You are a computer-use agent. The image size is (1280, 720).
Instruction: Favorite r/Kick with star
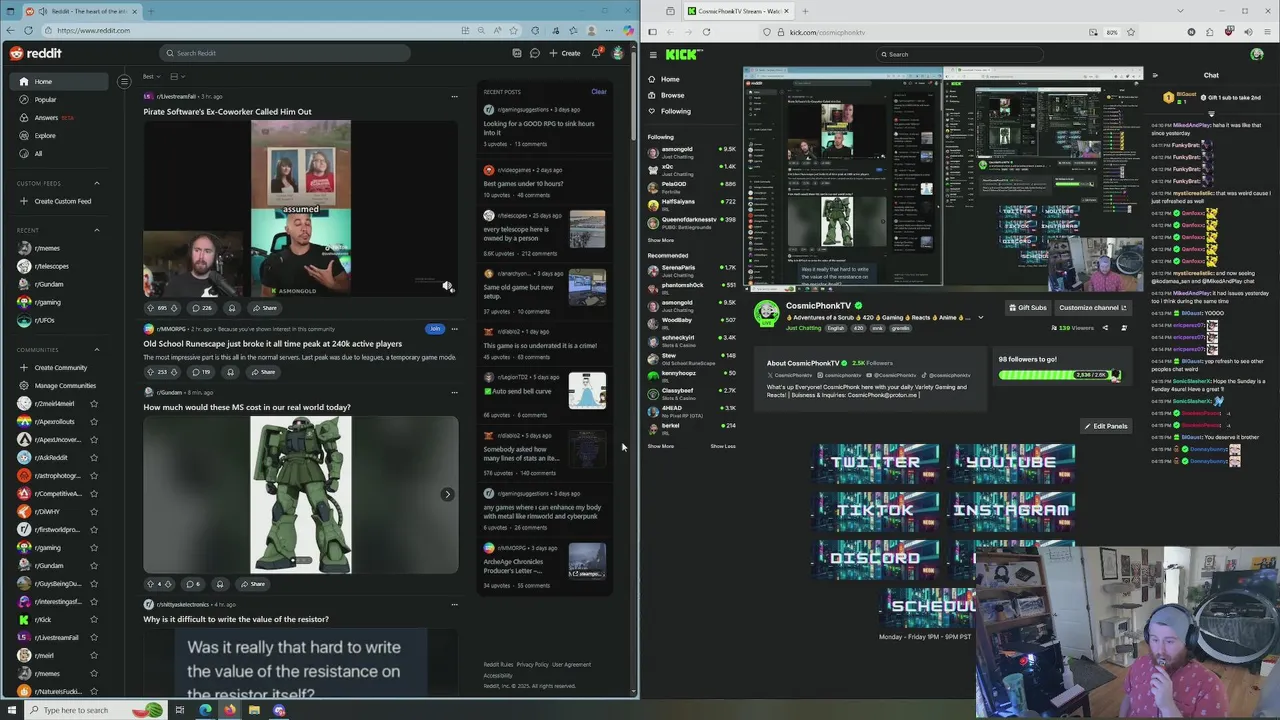pyautogui.click(x=94, y=620)
